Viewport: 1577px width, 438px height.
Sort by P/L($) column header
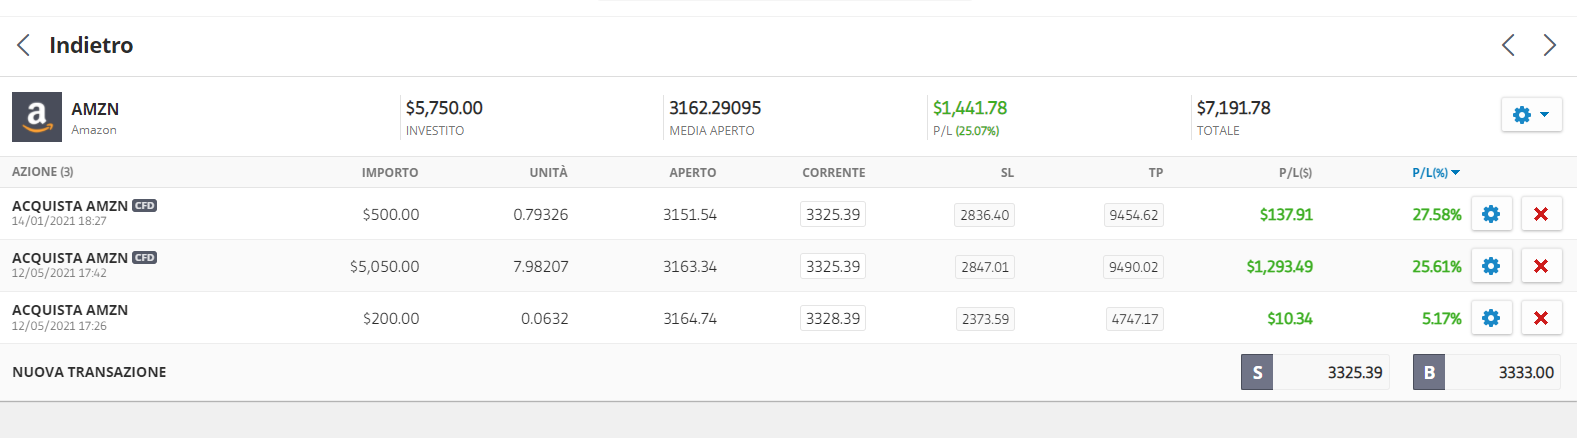click(1295, 173)
